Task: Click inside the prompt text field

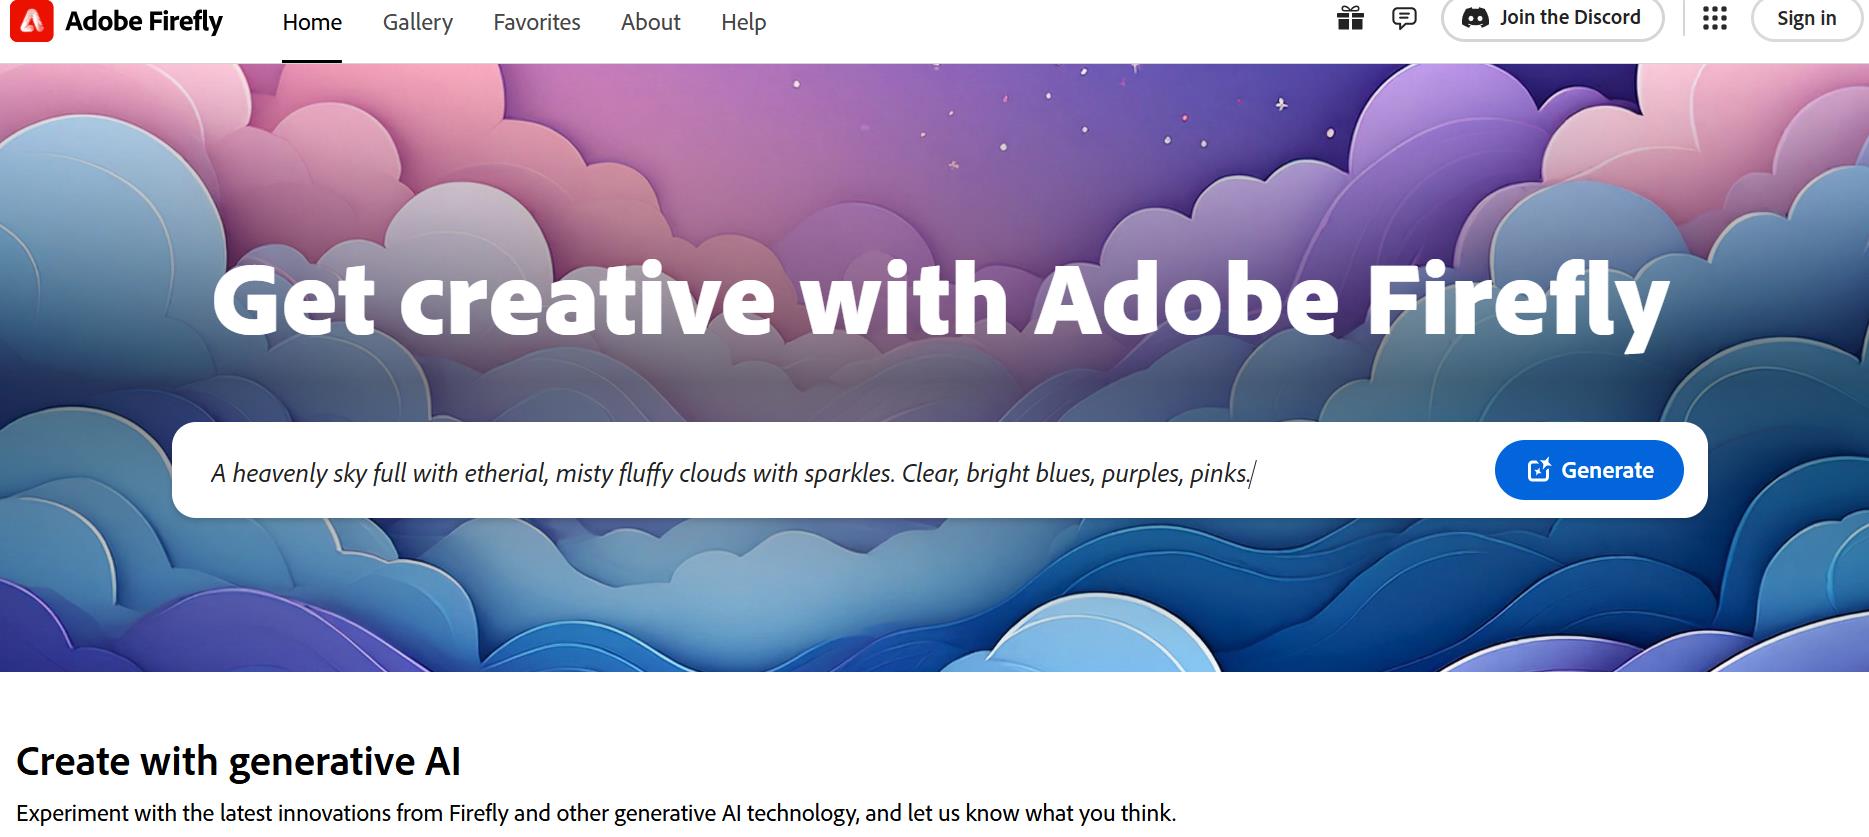Action: click(x=700, y=470)
